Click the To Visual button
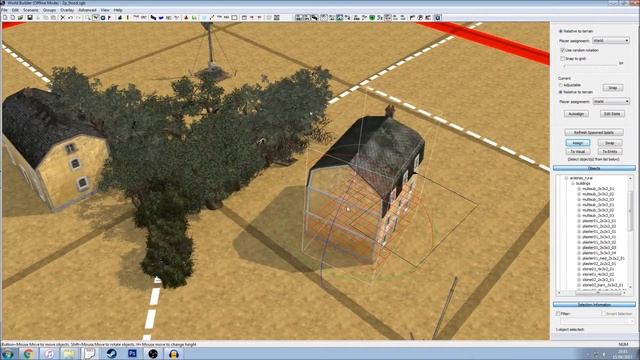The width and height of the screenshot is (640, 360). point(578,151)
